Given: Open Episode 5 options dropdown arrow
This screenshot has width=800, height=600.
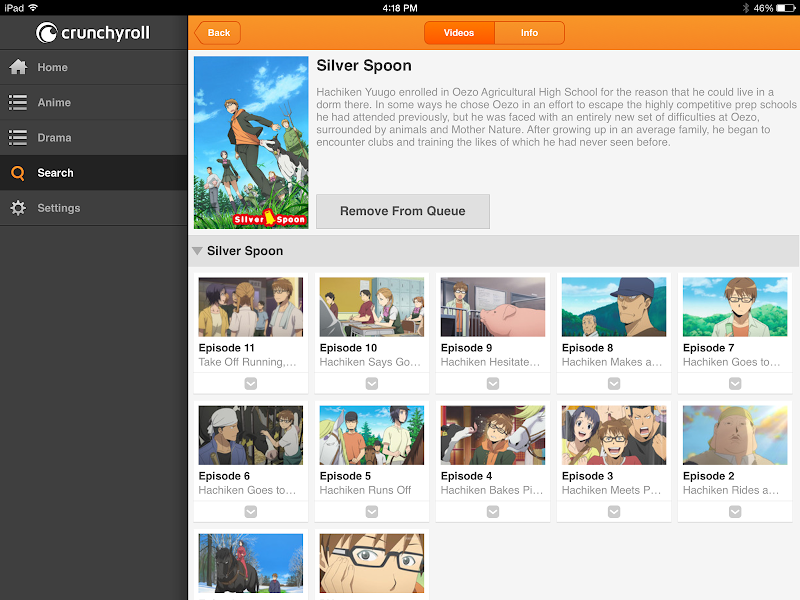Looking at the screenshot, I should click(x=372, y=511).
